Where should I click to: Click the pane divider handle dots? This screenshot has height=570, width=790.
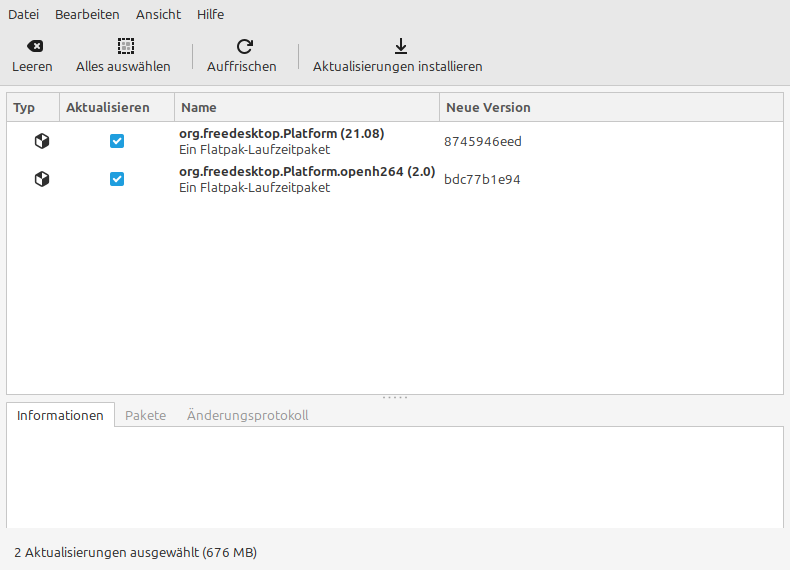pyautogui.click(x=395, y=398)
